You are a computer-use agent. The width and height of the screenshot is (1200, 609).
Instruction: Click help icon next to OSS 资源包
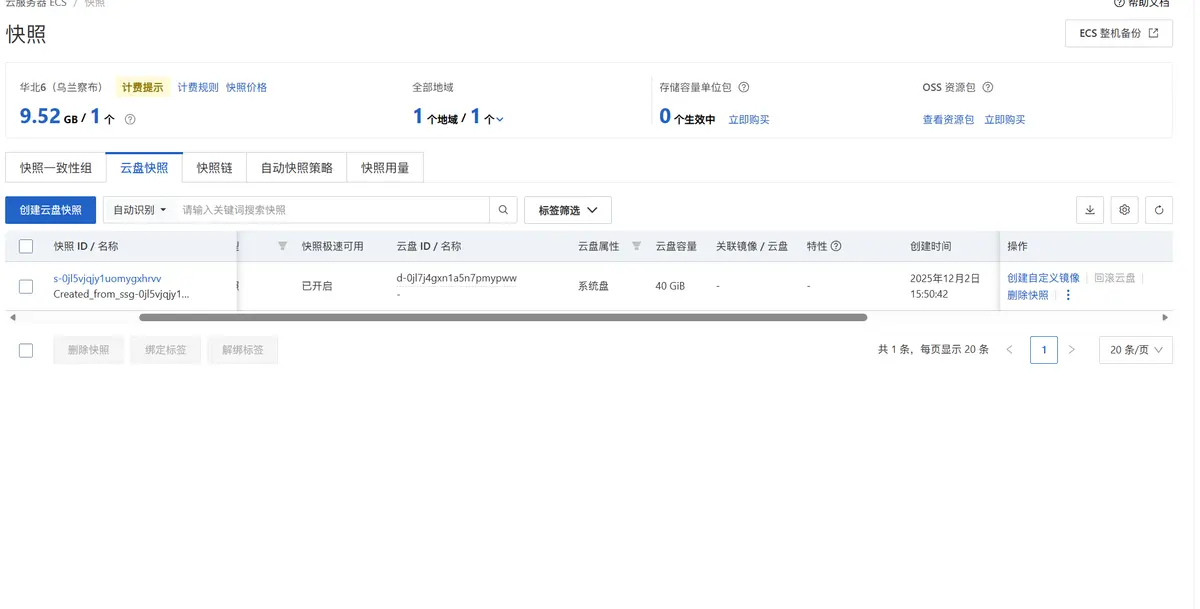988,88
